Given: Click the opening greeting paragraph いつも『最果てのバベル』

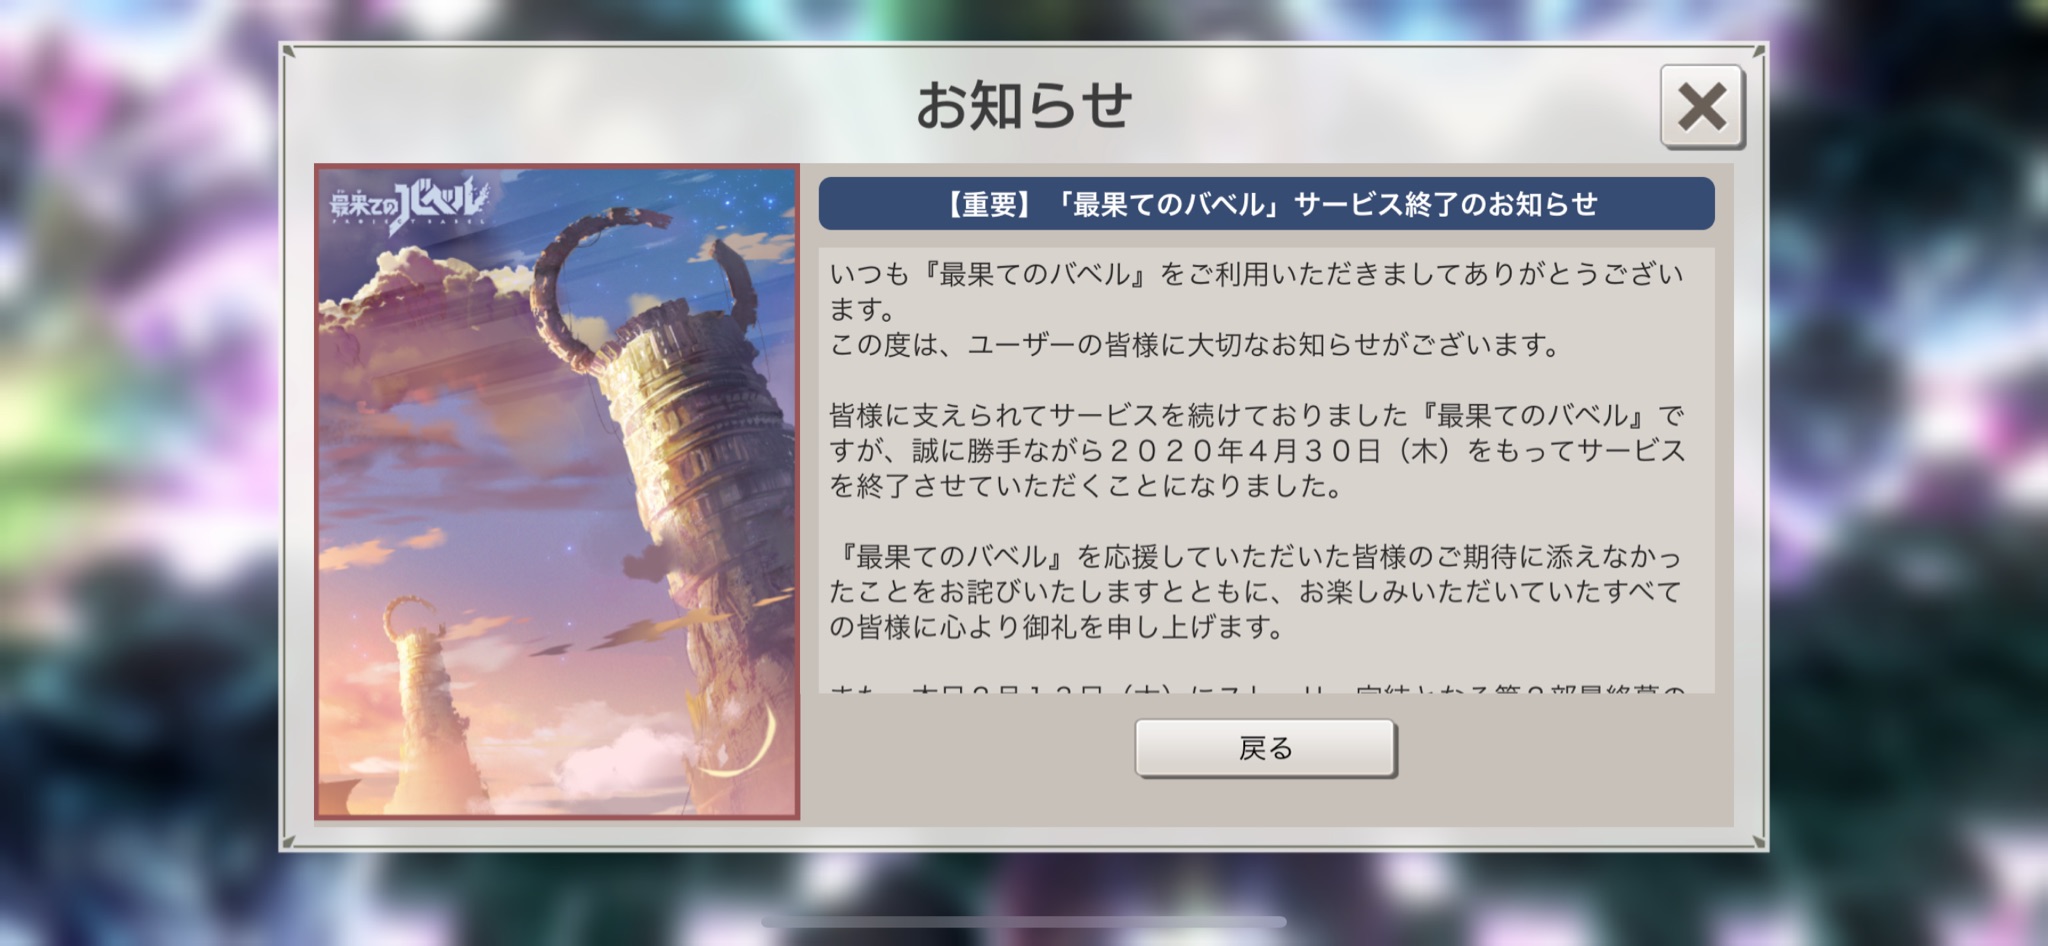Looking at the screenshot, I should [1257, 291].
